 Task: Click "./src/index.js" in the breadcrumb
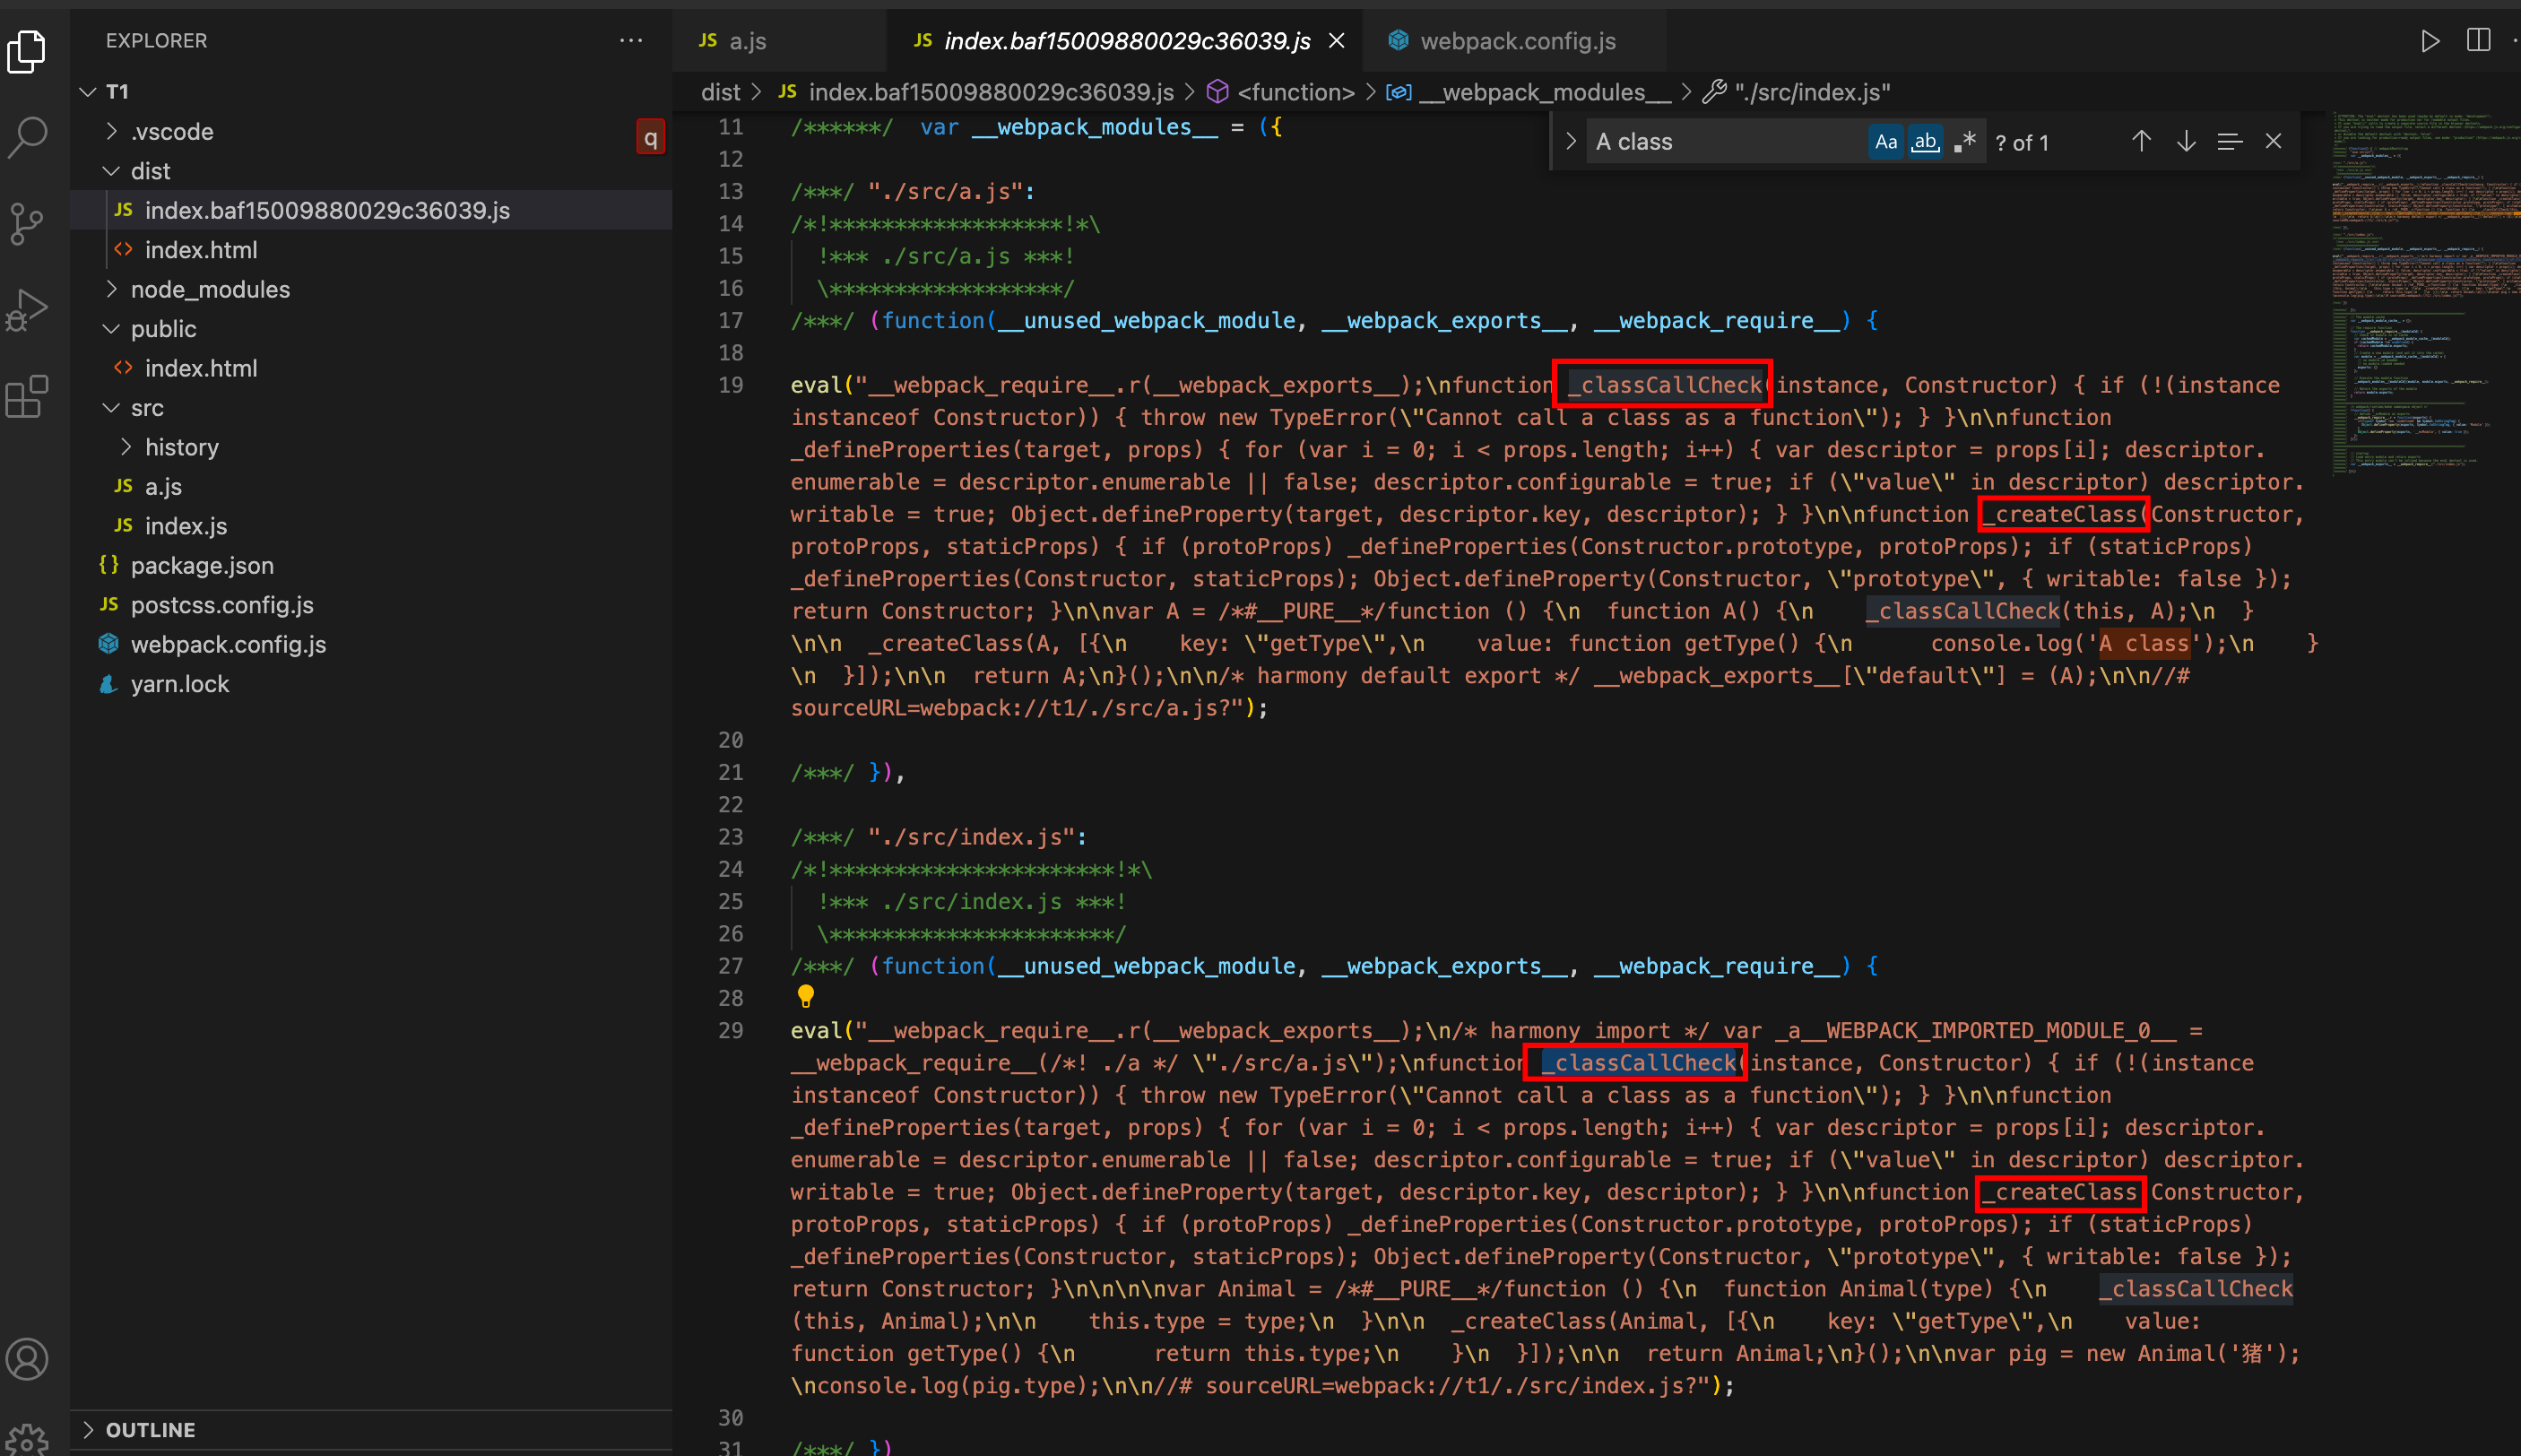tap(1811, 92)
